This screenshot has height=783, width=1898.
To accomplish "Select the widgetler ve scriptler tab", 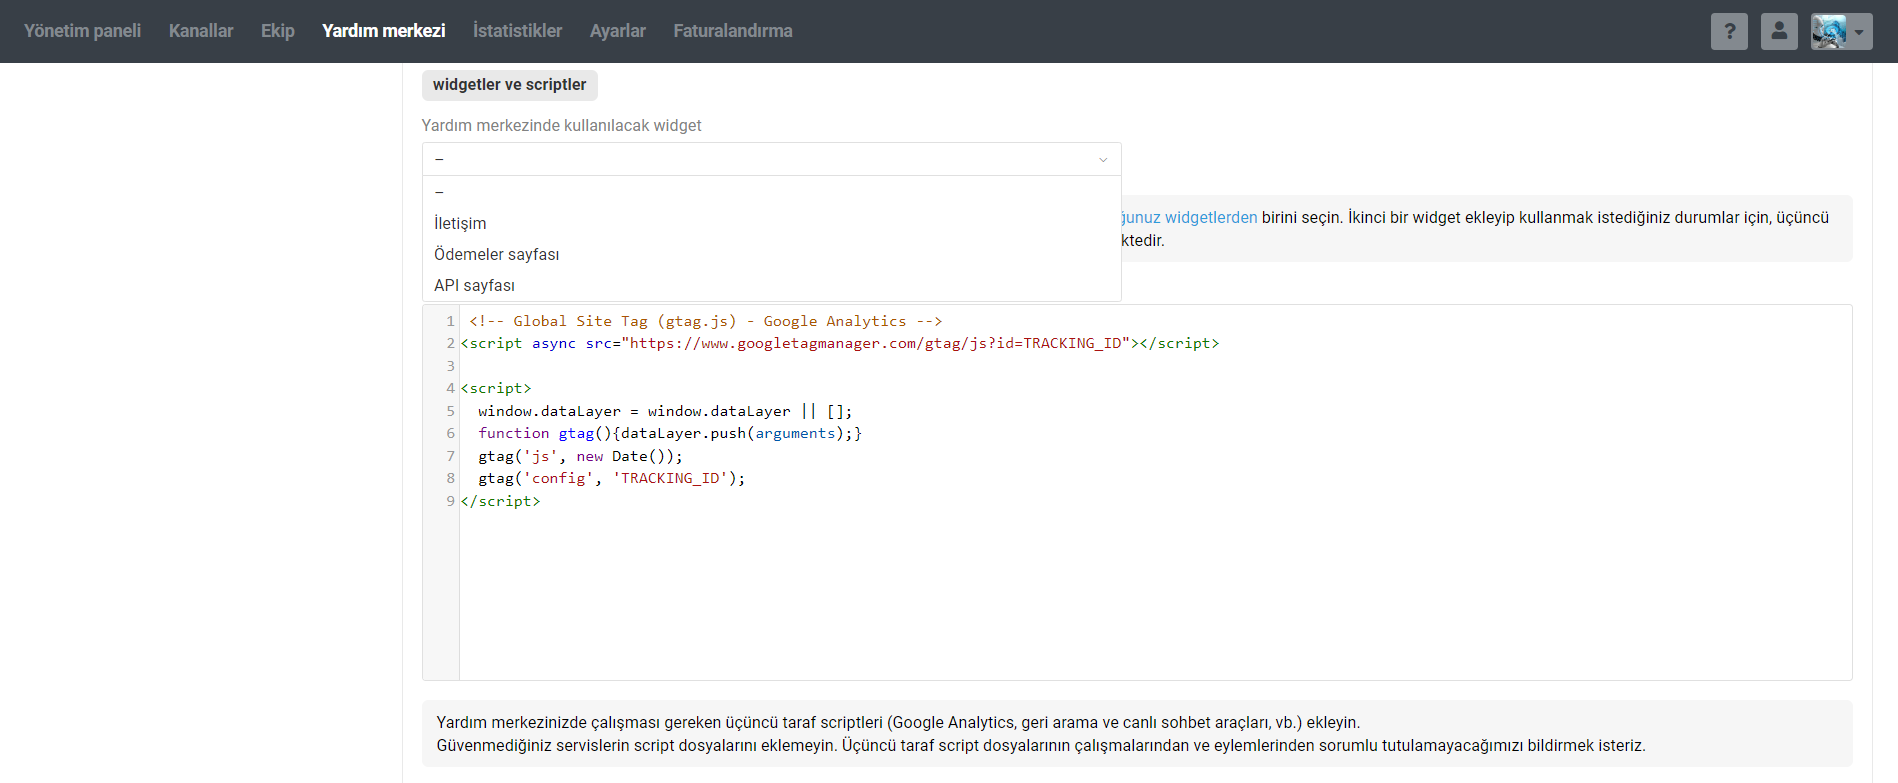I will coord(510,85).
